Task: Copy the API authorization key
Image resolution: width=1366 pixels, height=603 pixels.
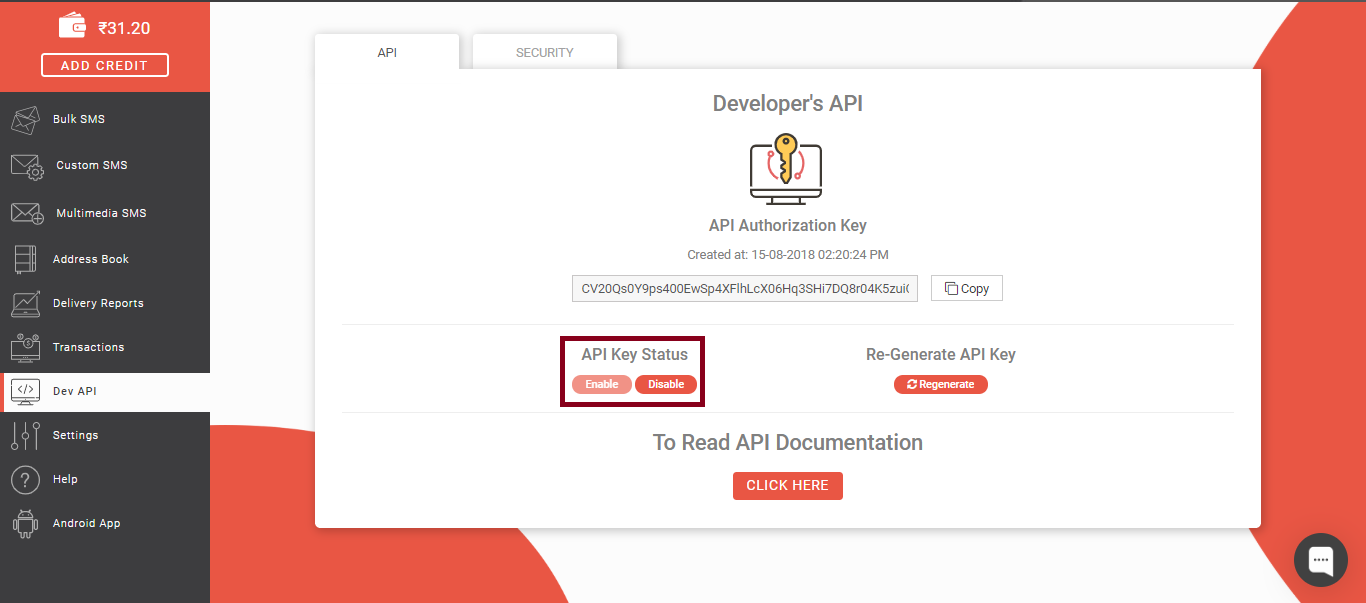Action: click(x=967, y=288)
